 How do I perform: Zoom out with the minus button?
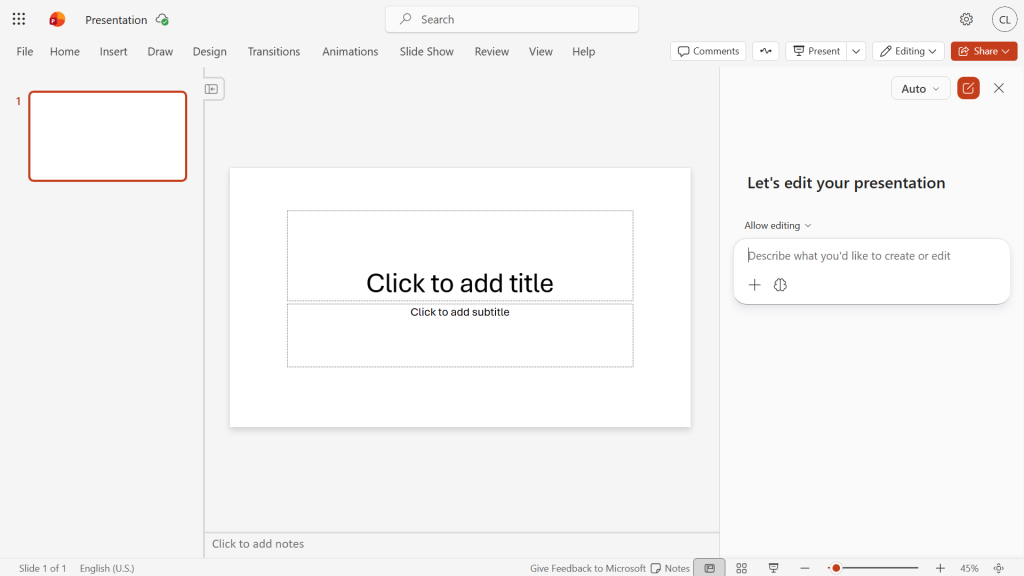click(805, 568)
